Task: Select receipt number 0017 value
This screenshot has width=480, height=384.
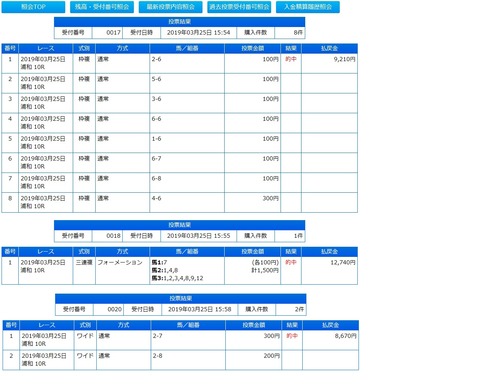Action: [113, 33]
